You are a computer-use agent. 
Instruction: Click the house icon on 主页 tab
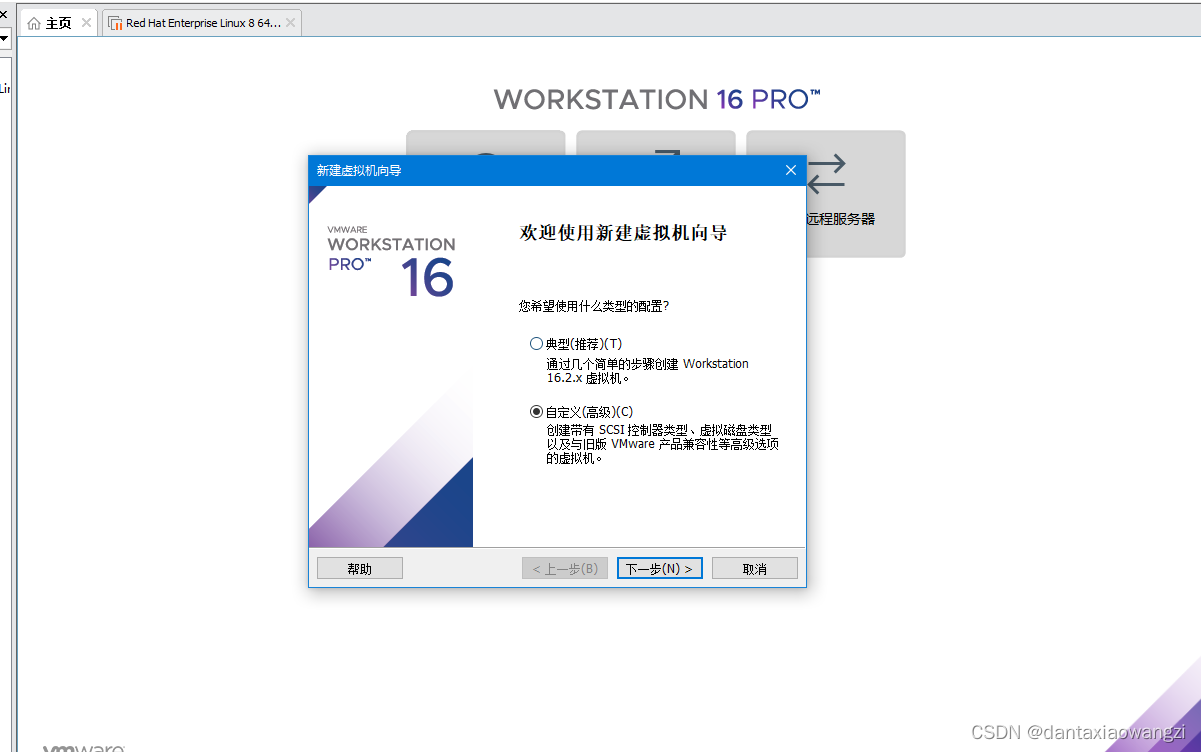click(x=32, y=21)
